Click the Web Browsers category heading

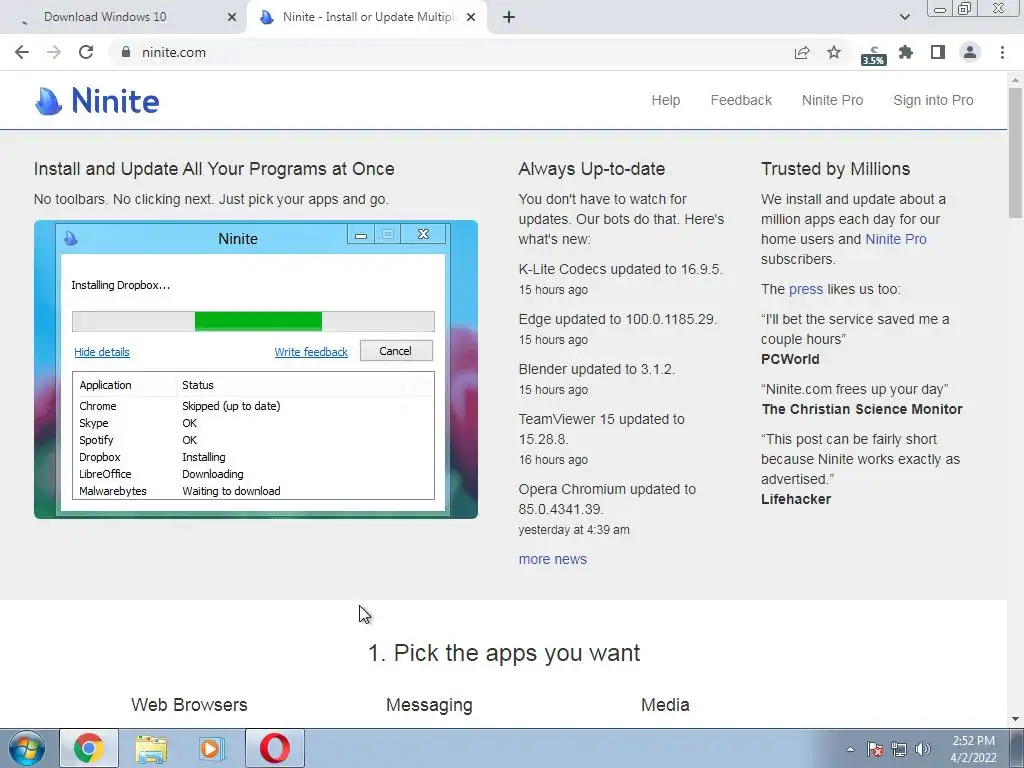pyautogui.click(x=189, y=705)
